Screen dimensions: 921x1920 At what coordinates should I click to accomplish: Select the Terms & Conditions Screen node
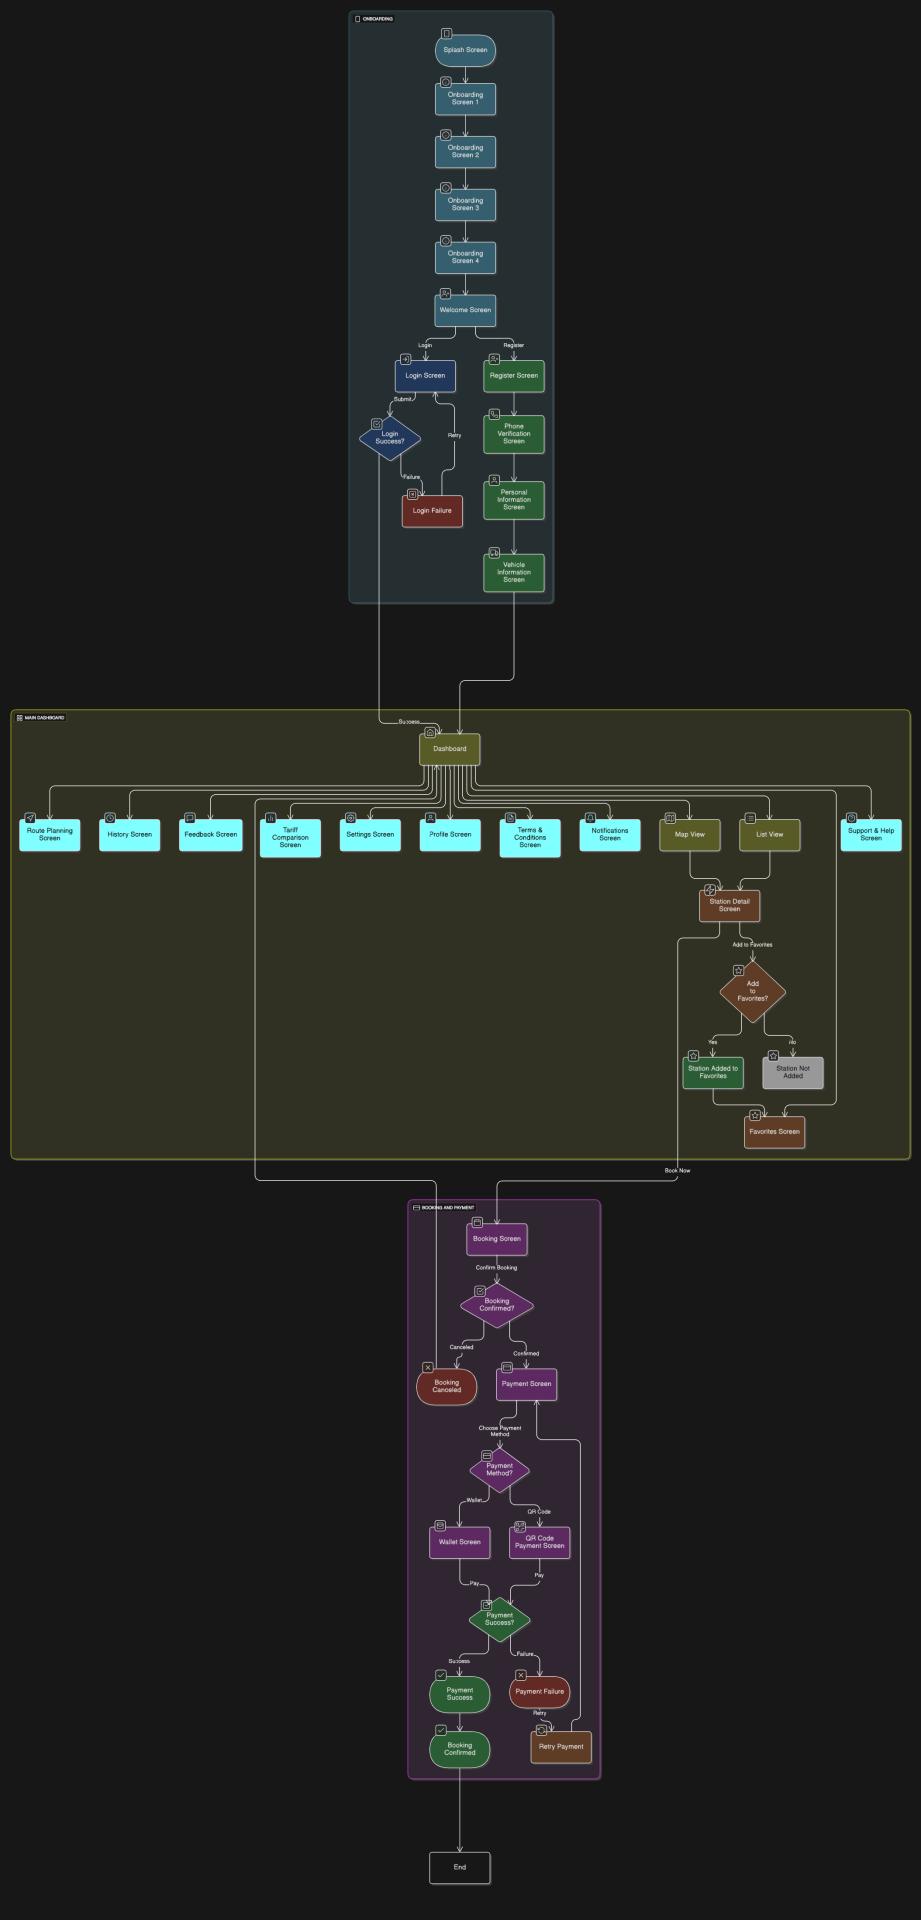click(x=530, y=838)
